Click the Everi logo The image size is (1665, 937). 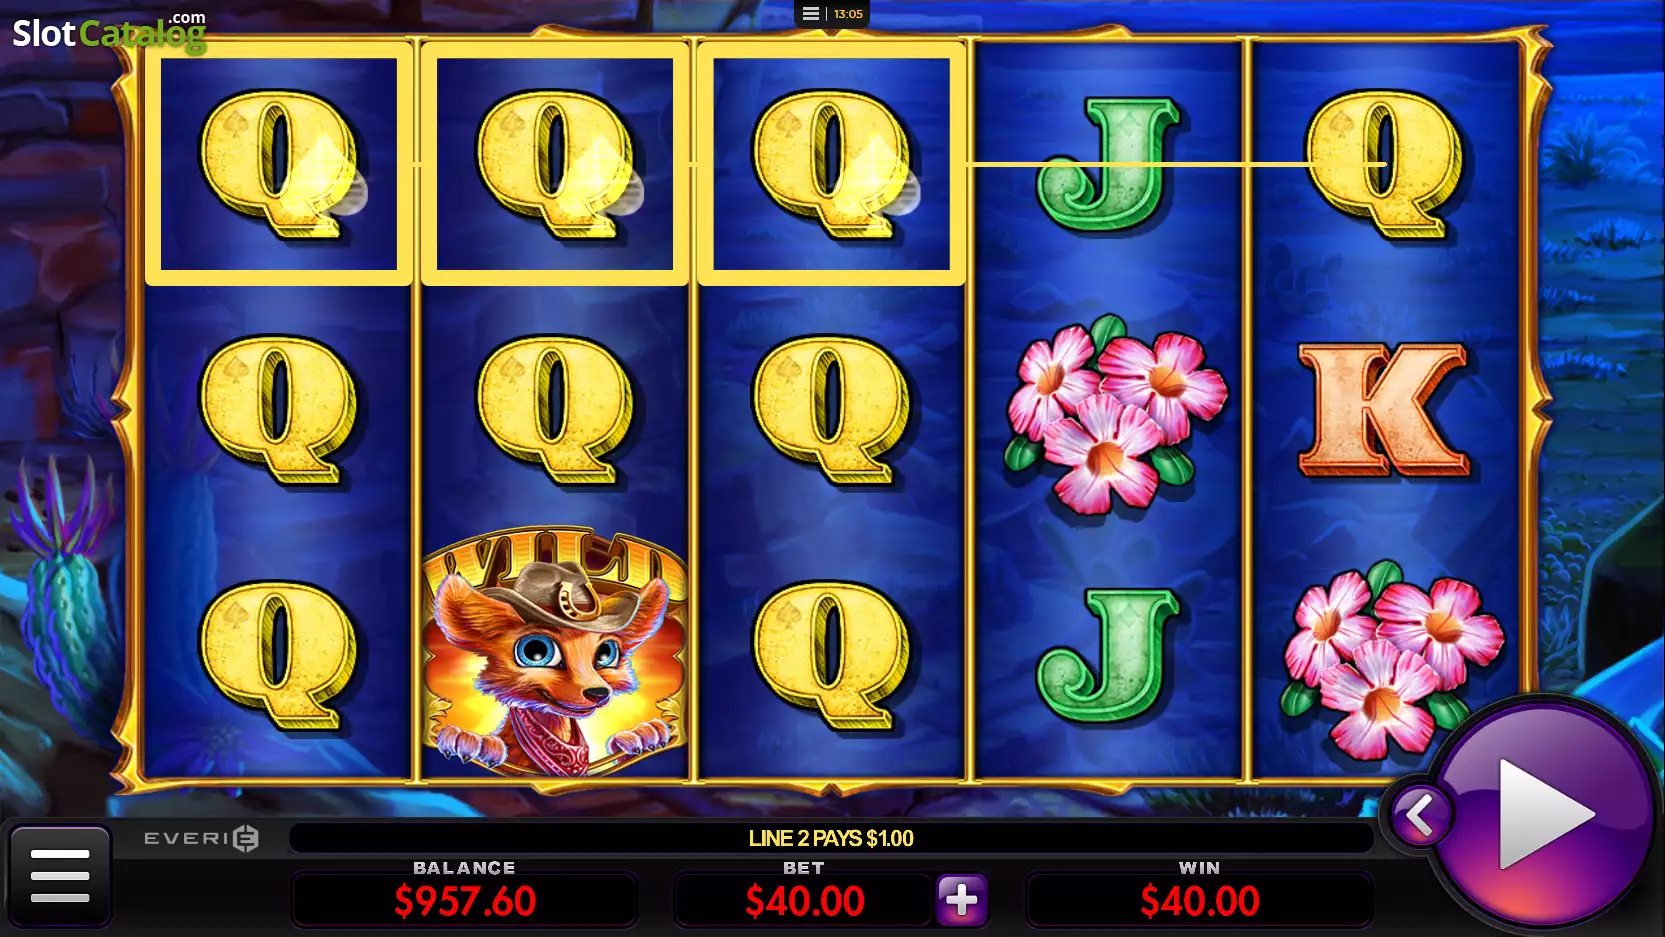tap(201, 838)
